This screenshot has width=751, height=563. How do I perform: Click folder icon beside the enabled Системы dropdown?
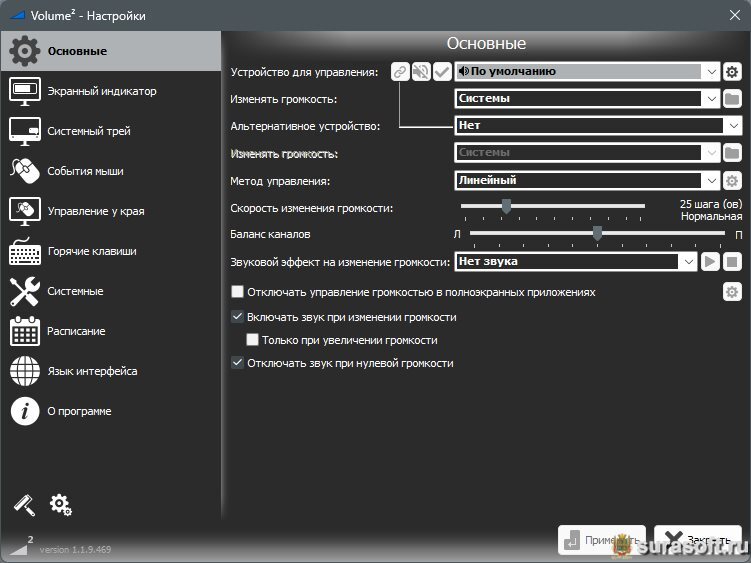tap(732, 99)
